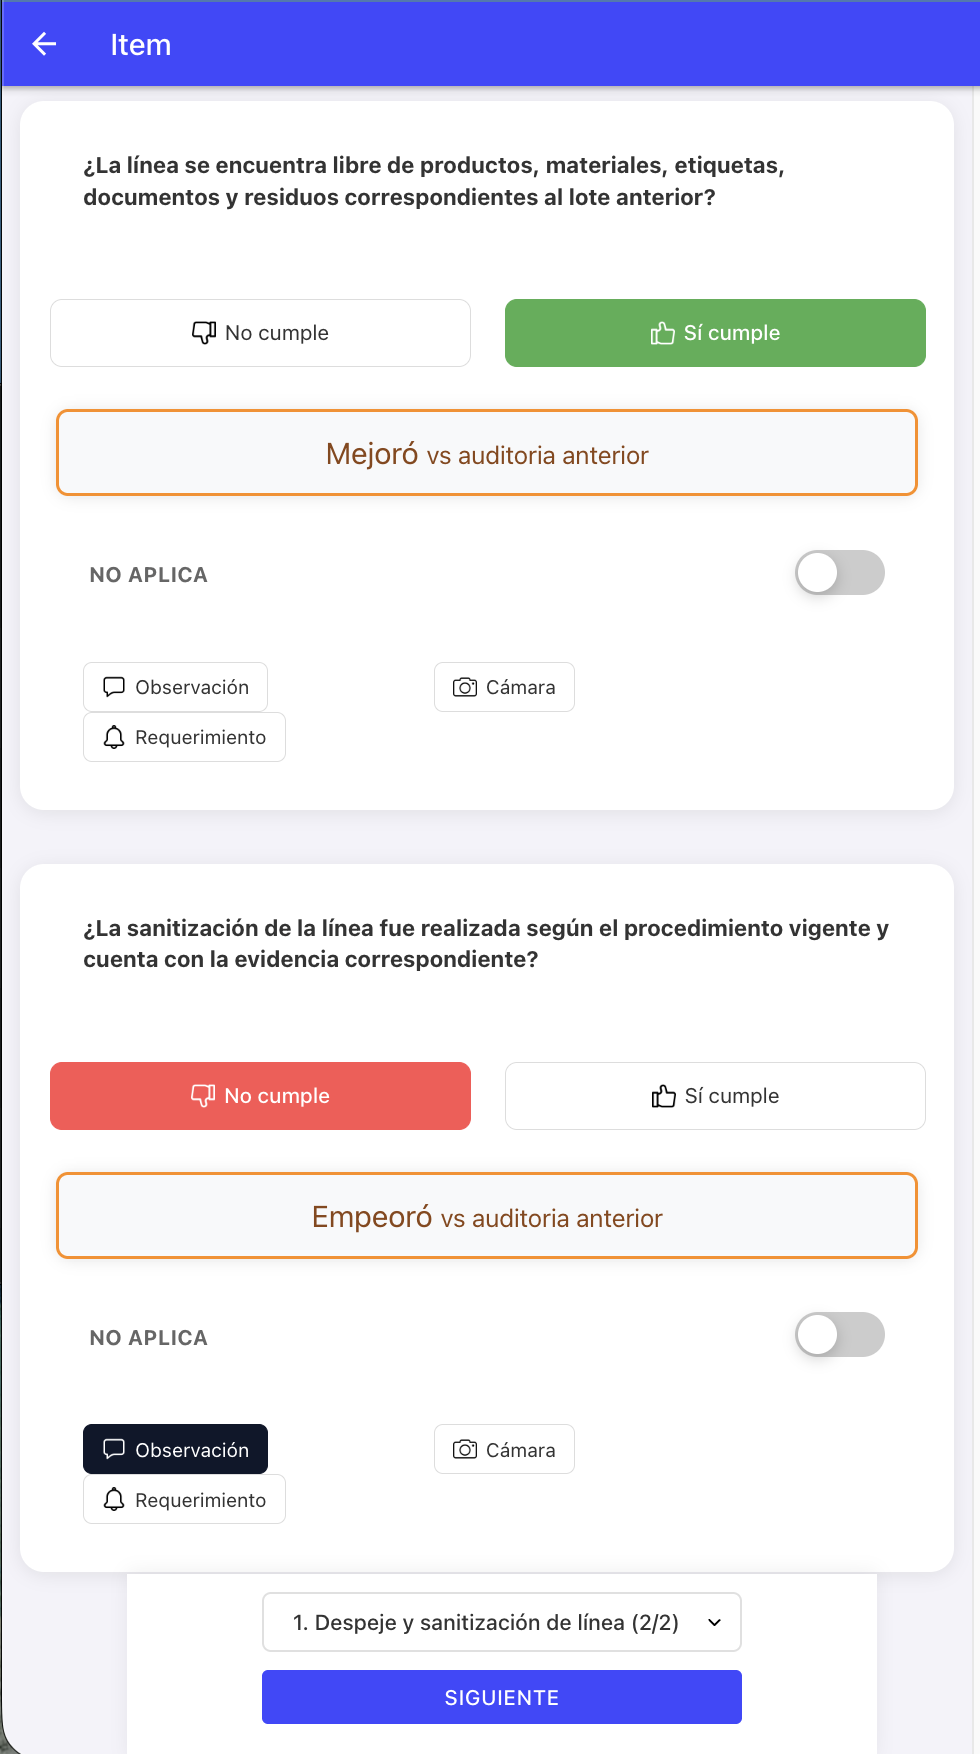980x1754 pixels.
Task: Click bell icon on second Requerimiento button
Action: (x=114, y=1499)
